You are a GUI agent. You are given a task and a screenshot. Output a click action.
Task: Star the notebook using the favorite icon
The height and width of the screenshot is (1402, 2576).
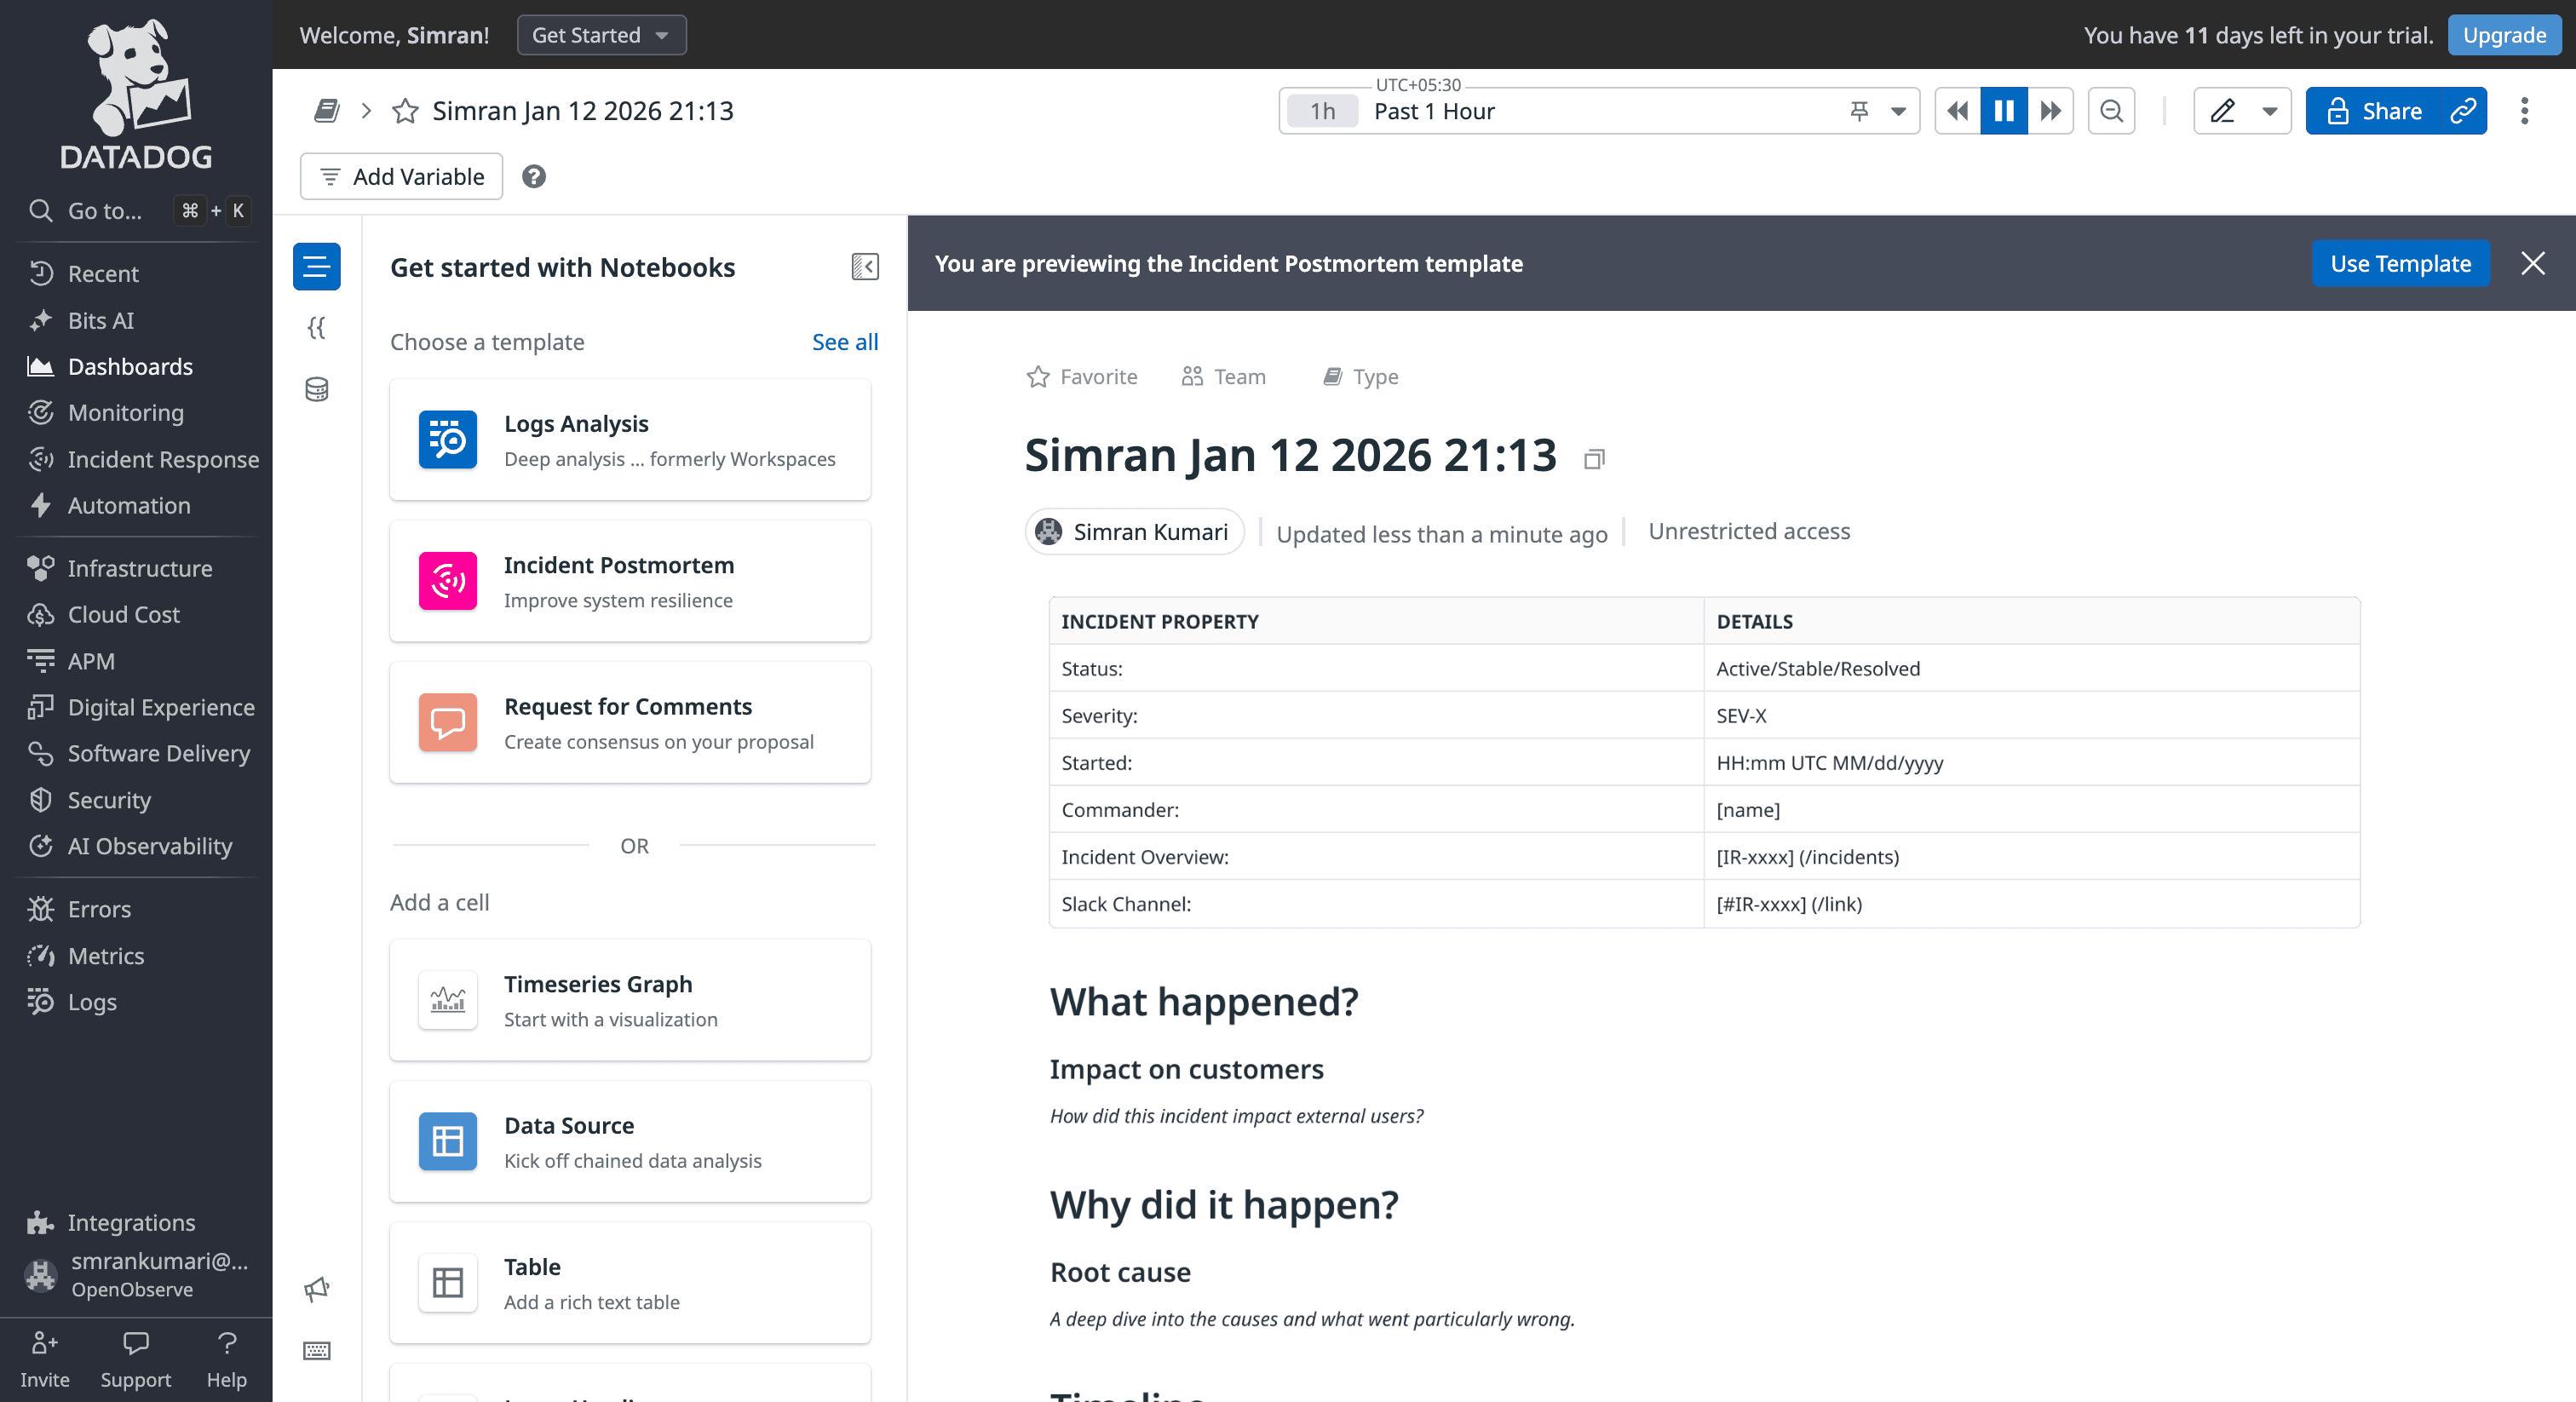[x=405, y=110]
